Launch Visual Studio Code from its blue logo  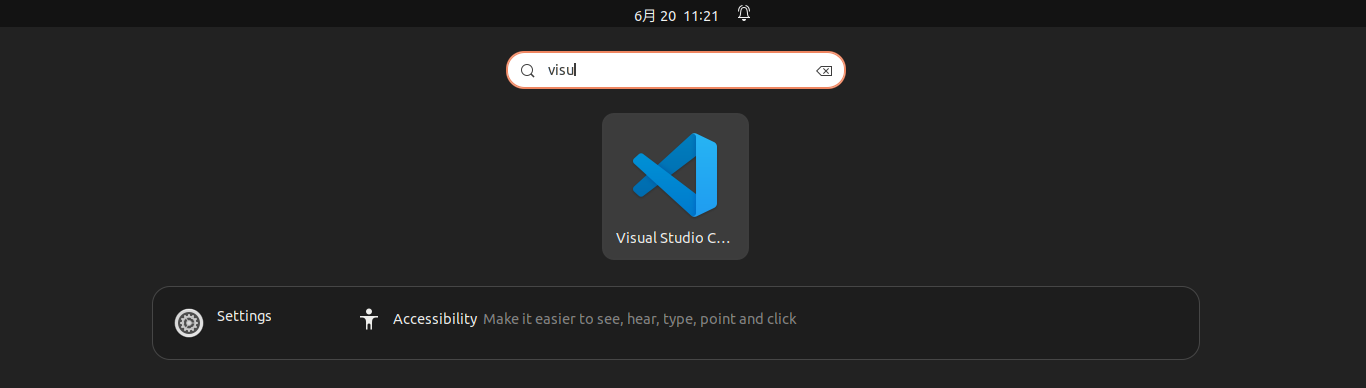coord(675,175)
